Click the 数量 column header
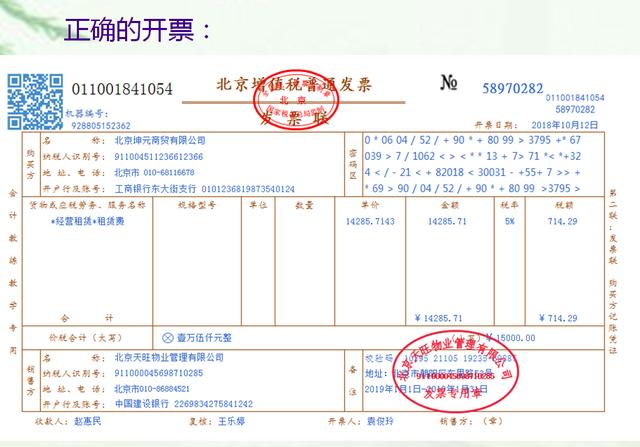 (x=304, y=205)
